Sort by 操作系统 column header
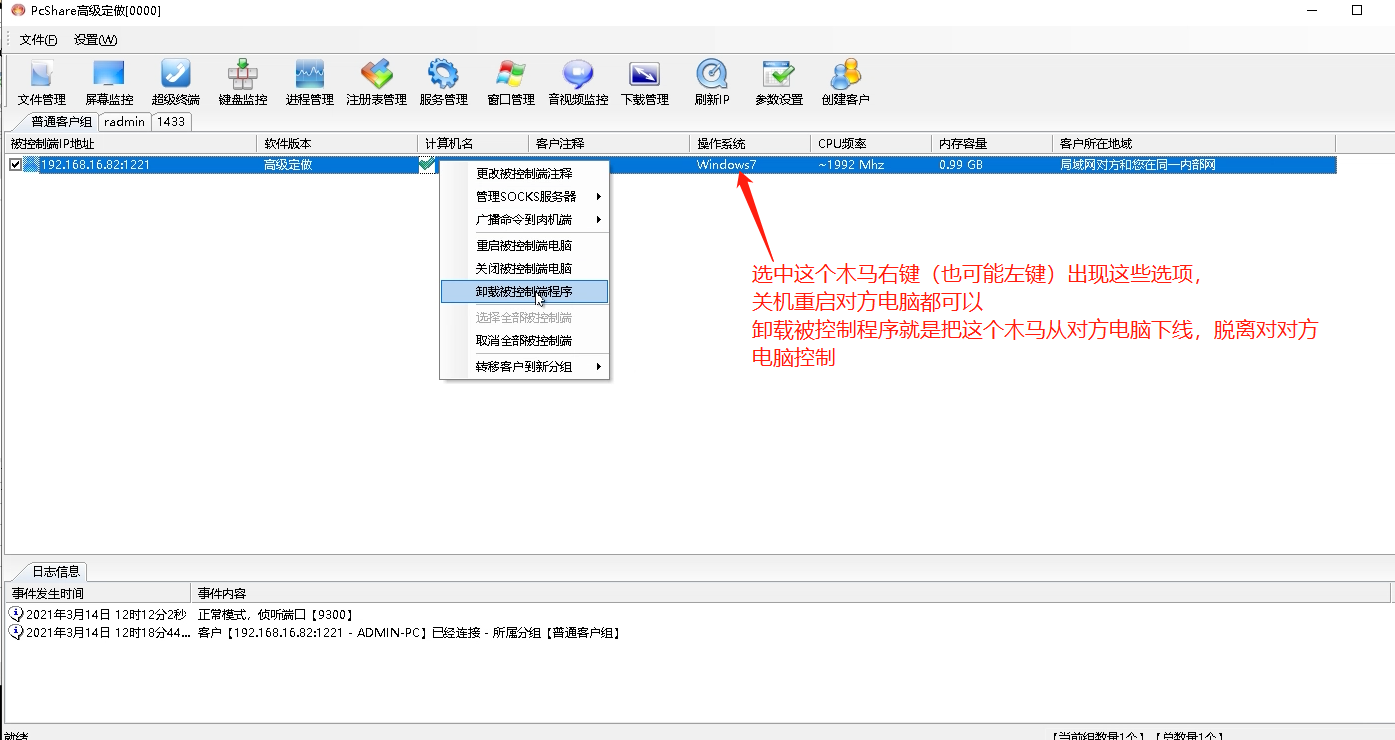The image size is (1395, 740). (x=750, y=144)
